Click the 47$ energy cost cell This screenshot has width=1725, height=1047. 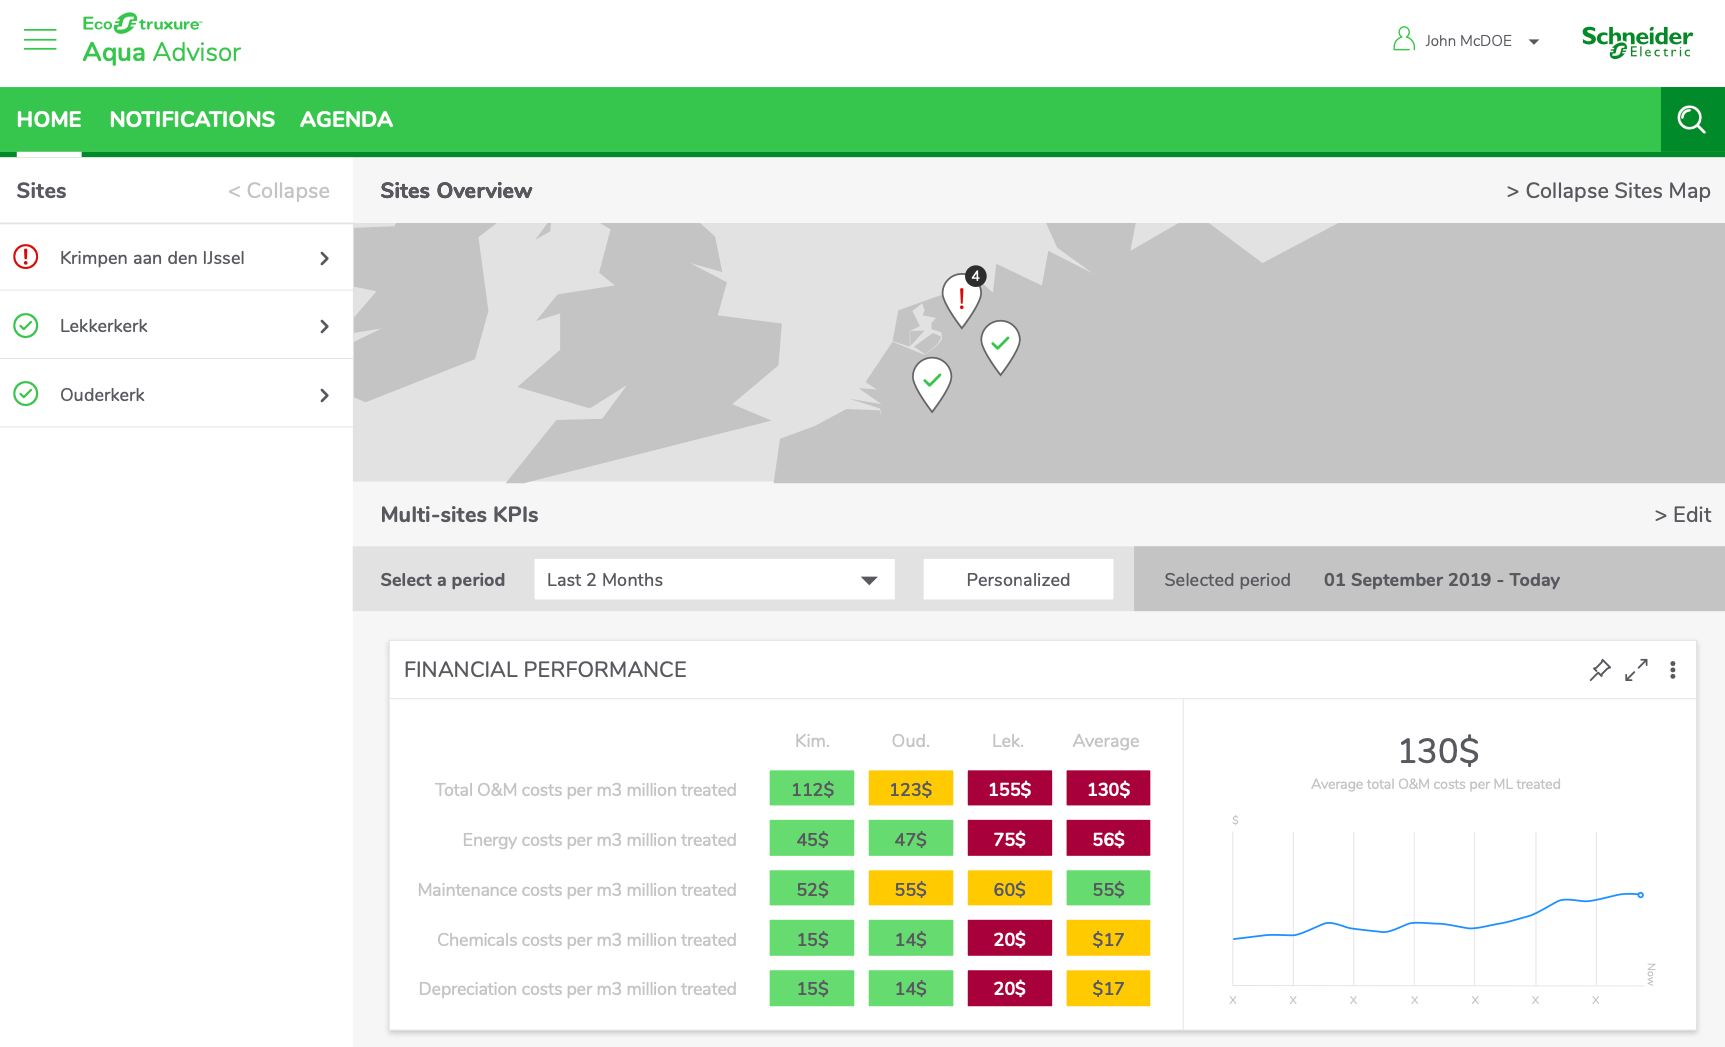tap(911, 838)
